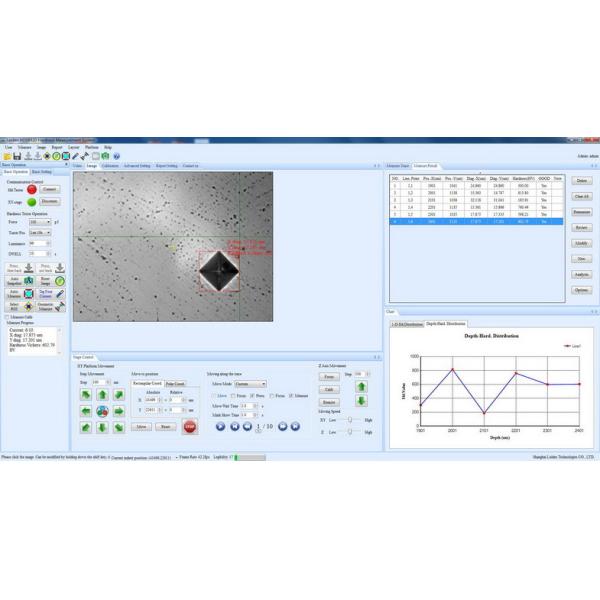Click the green camera snapshot toolbar icon

(105, 156)
